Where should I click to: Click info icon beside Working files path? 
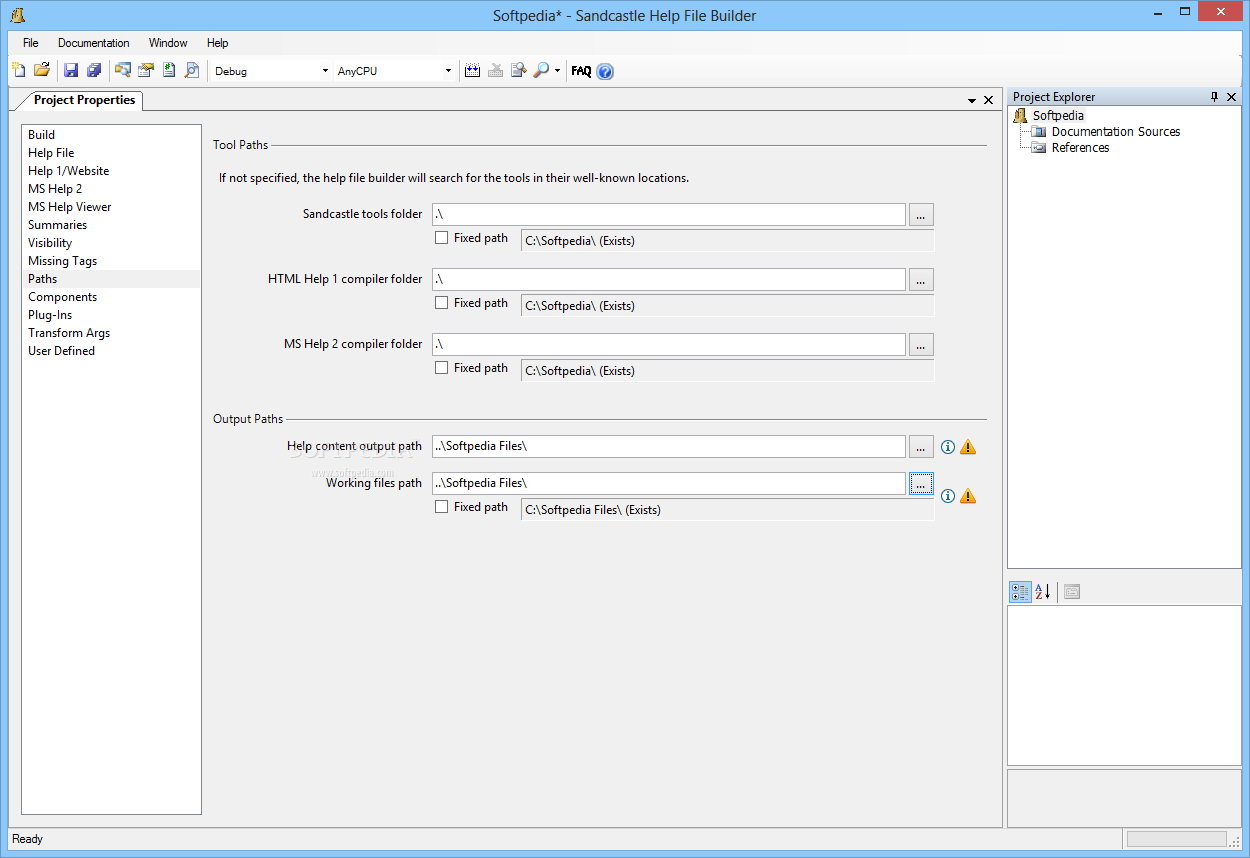tap(948, 496)
